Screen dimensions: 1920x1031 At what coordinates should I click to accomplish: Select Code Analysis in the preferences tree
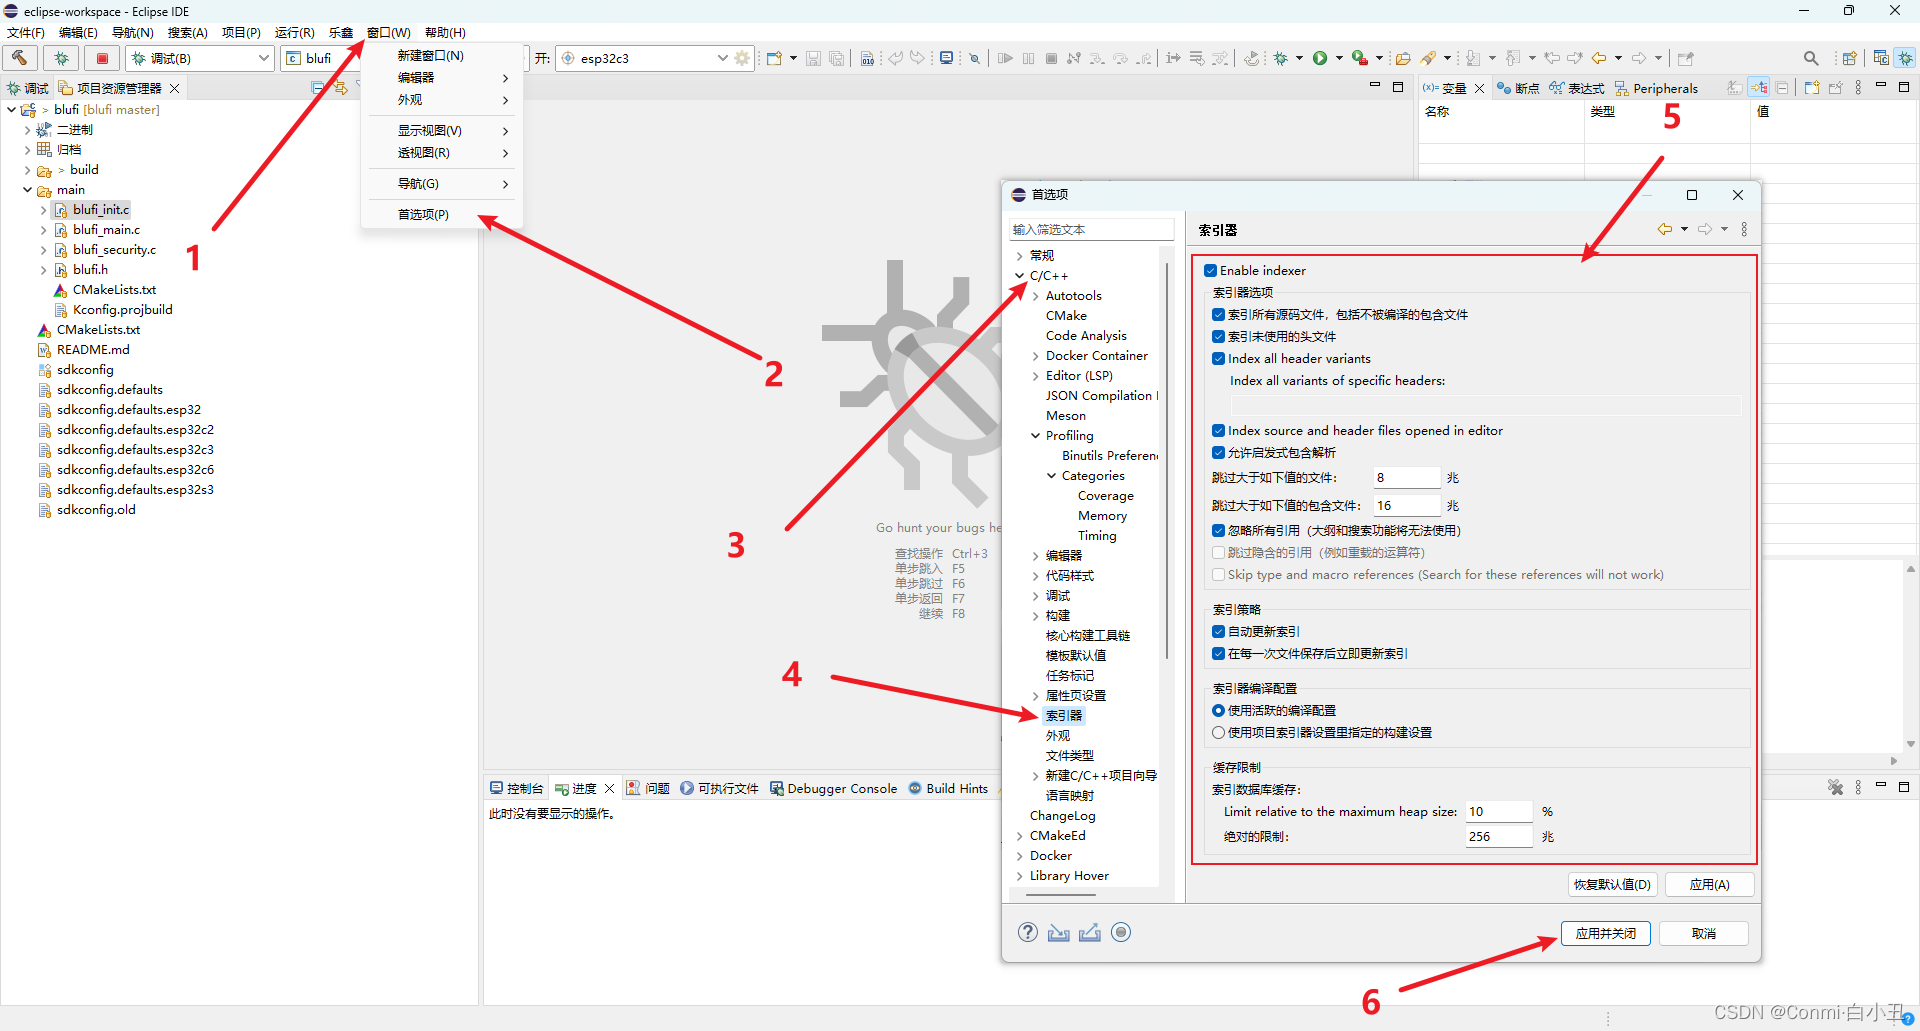point(1086,335)
